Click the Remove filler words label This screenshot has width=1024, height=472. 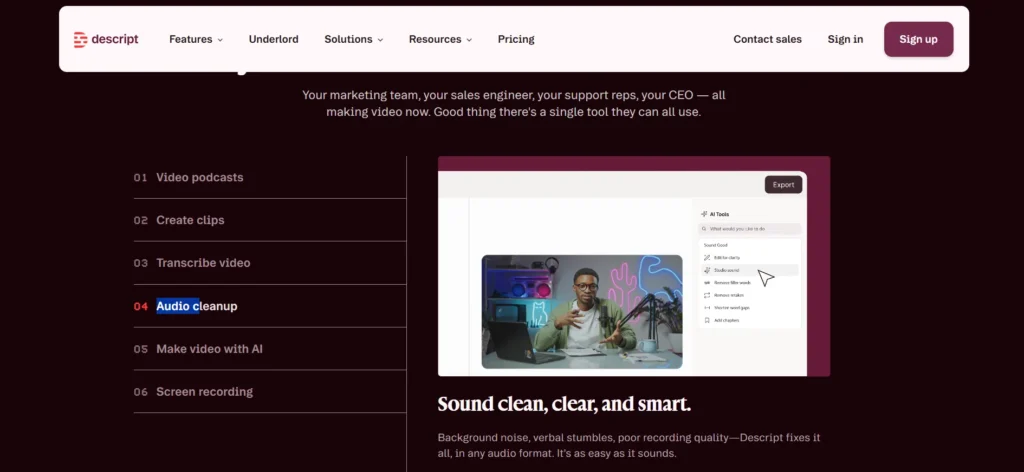(x=732, y=283)
